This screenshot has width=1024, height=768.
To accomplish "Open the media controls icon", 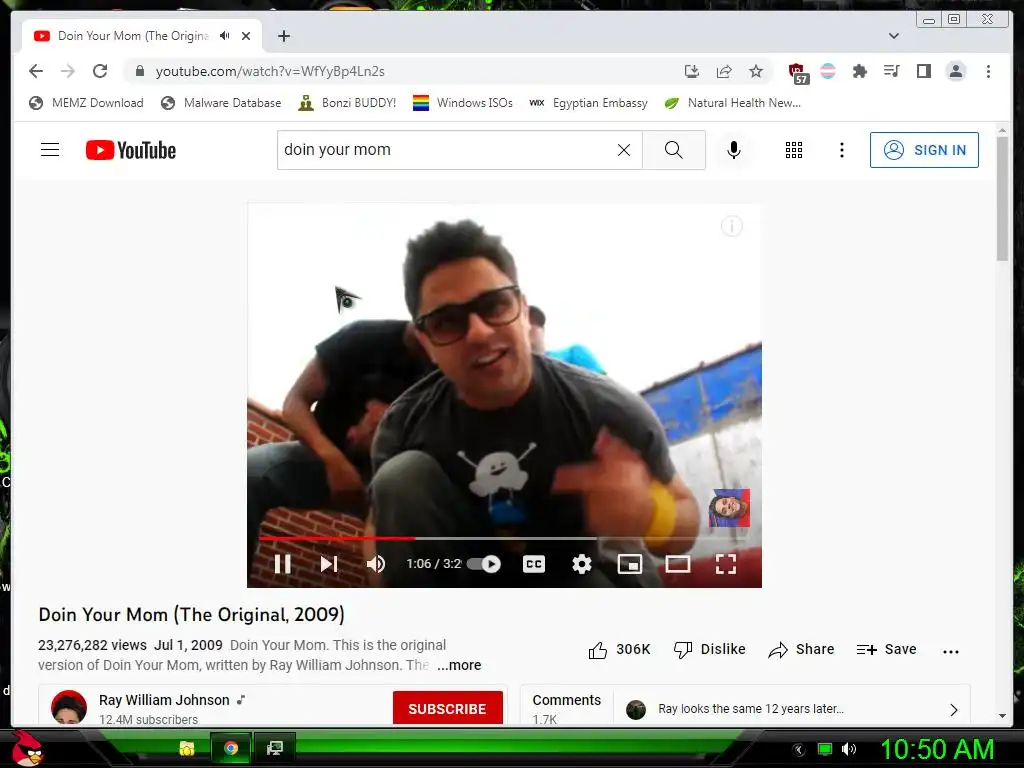I will [x=891, y=71].
